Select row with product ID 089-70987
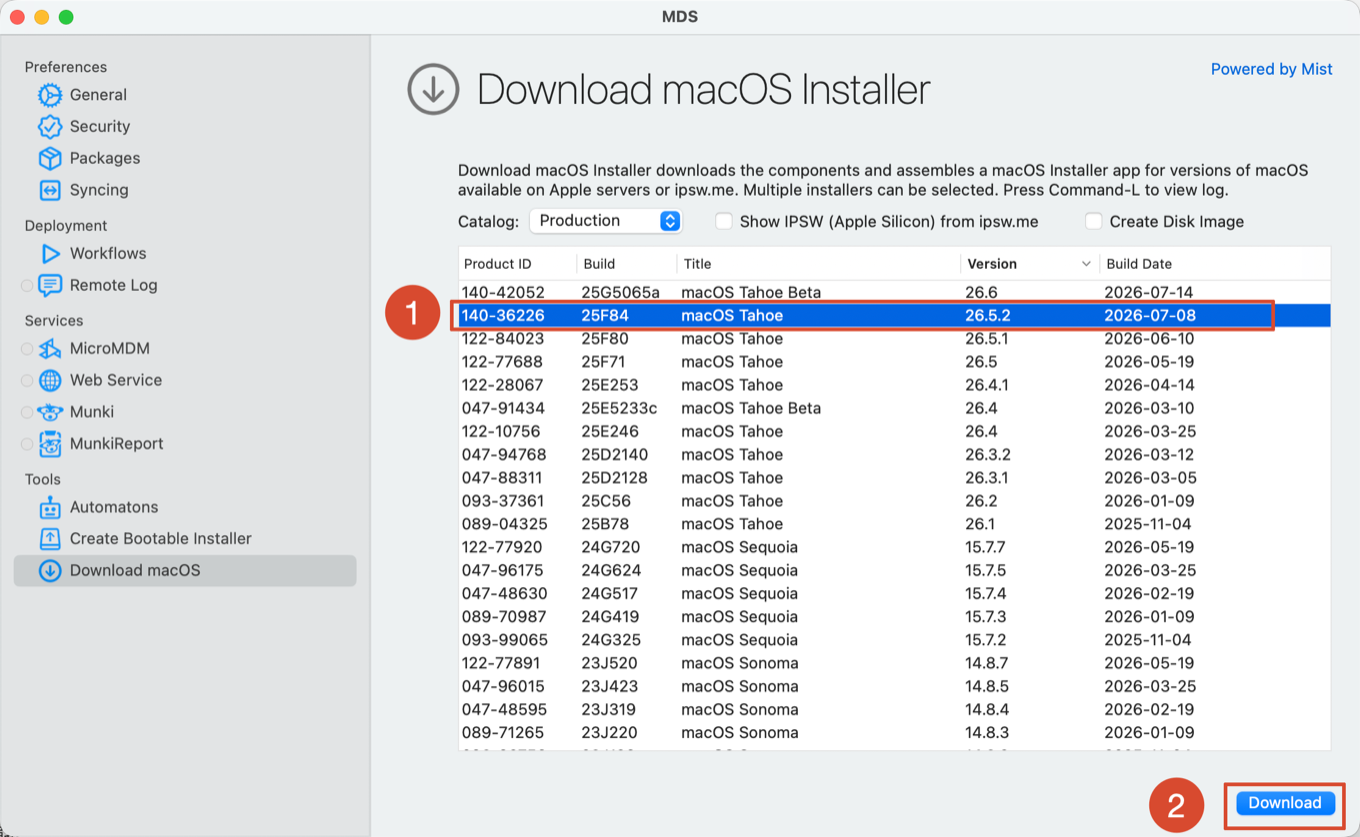Image resolution: width=1360 pixels, height=837 pixels. click(x=895, y=617)
